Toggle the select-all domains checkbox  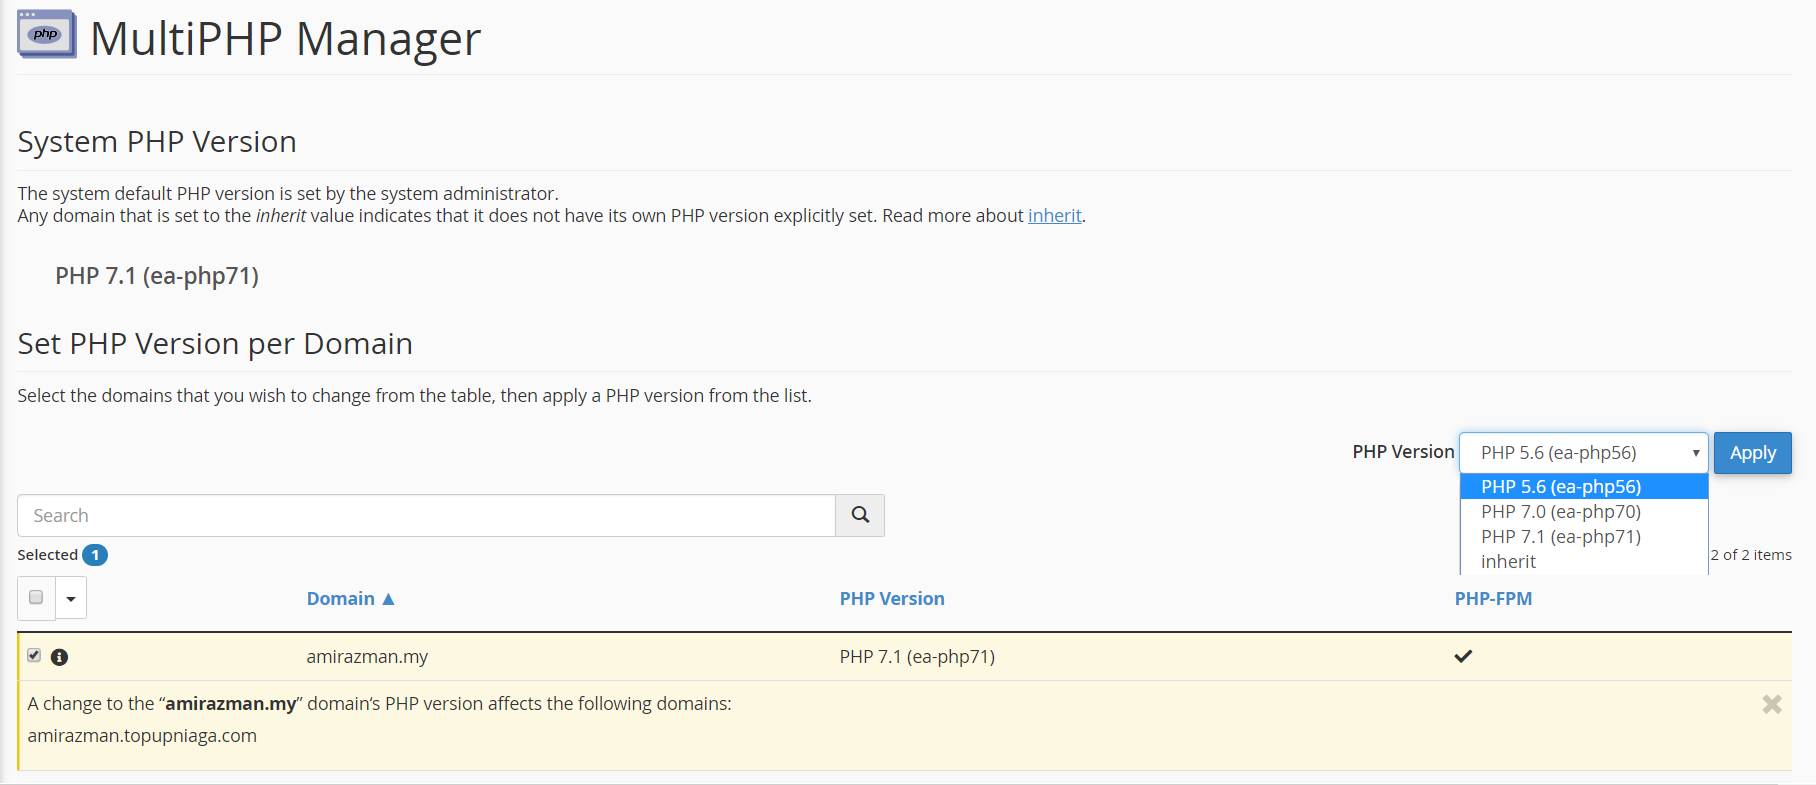[x=36, y=597]
